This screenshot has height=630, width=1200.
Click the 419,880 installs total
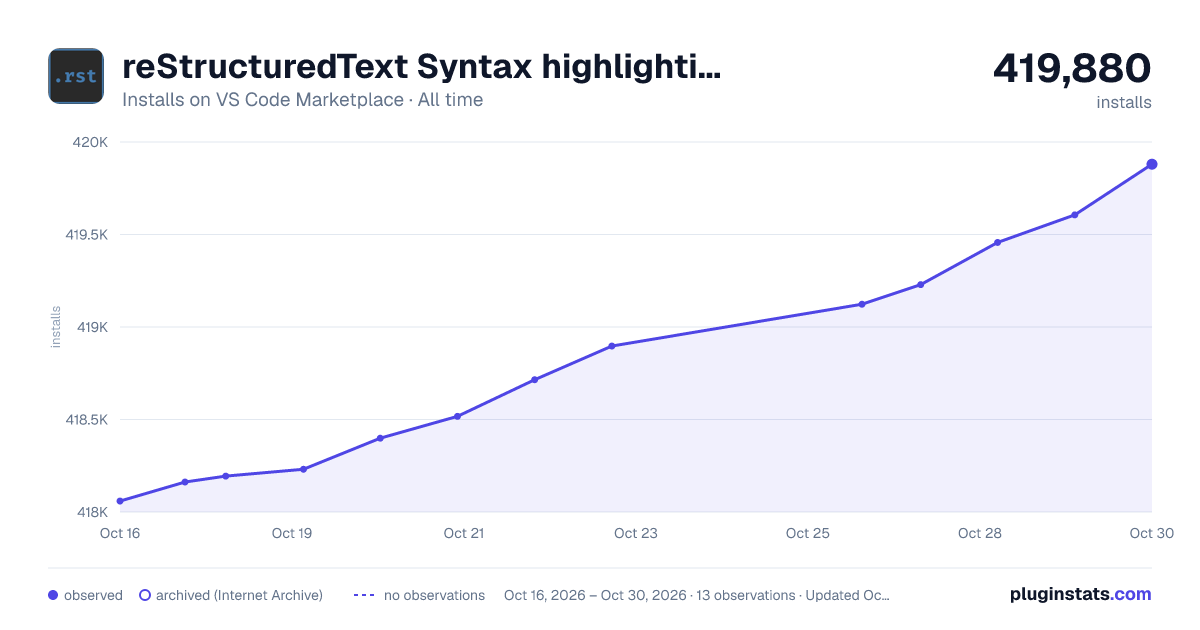(x=1072, y=68)
